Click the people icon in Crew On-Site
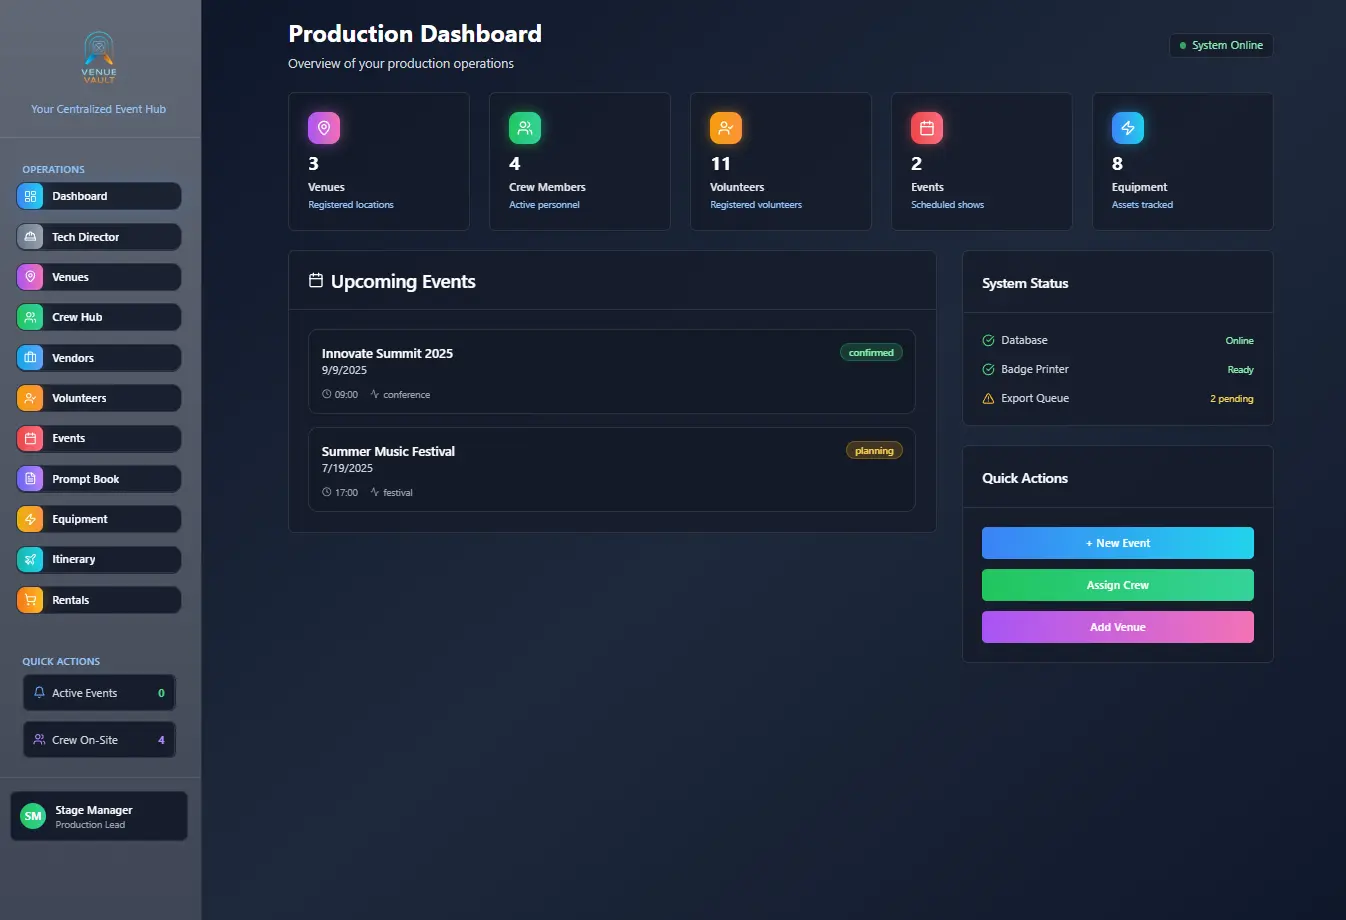Screen dimensions: 1346x920 40,740
